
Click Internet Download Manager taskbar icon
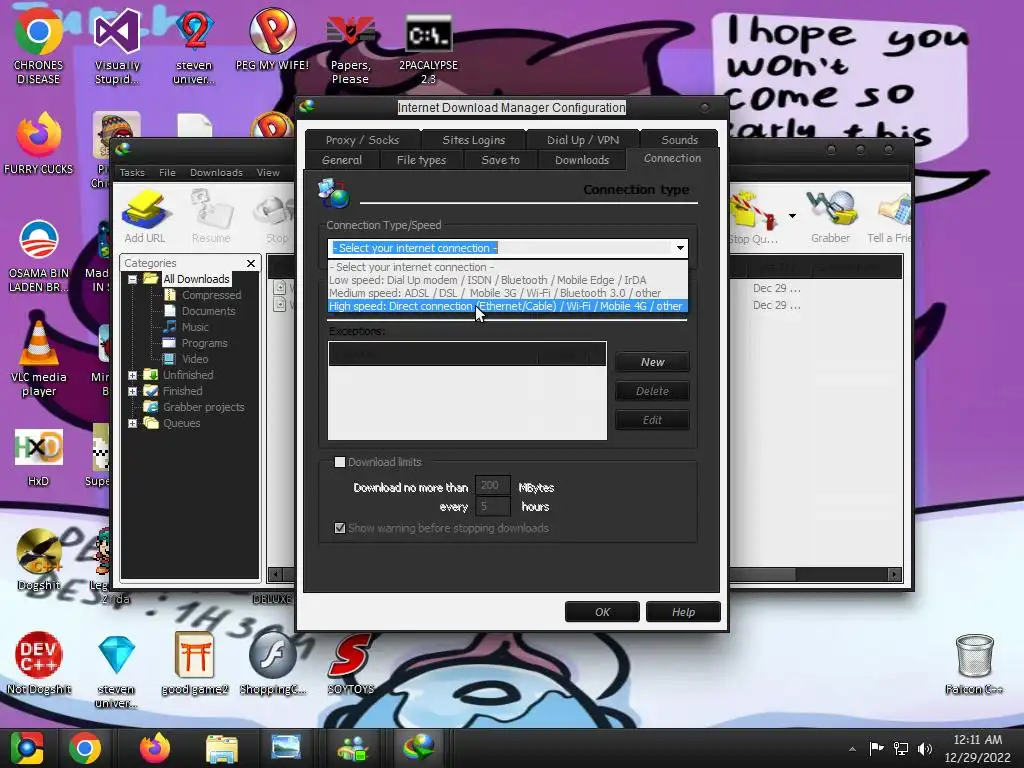[x=419, y=748]
